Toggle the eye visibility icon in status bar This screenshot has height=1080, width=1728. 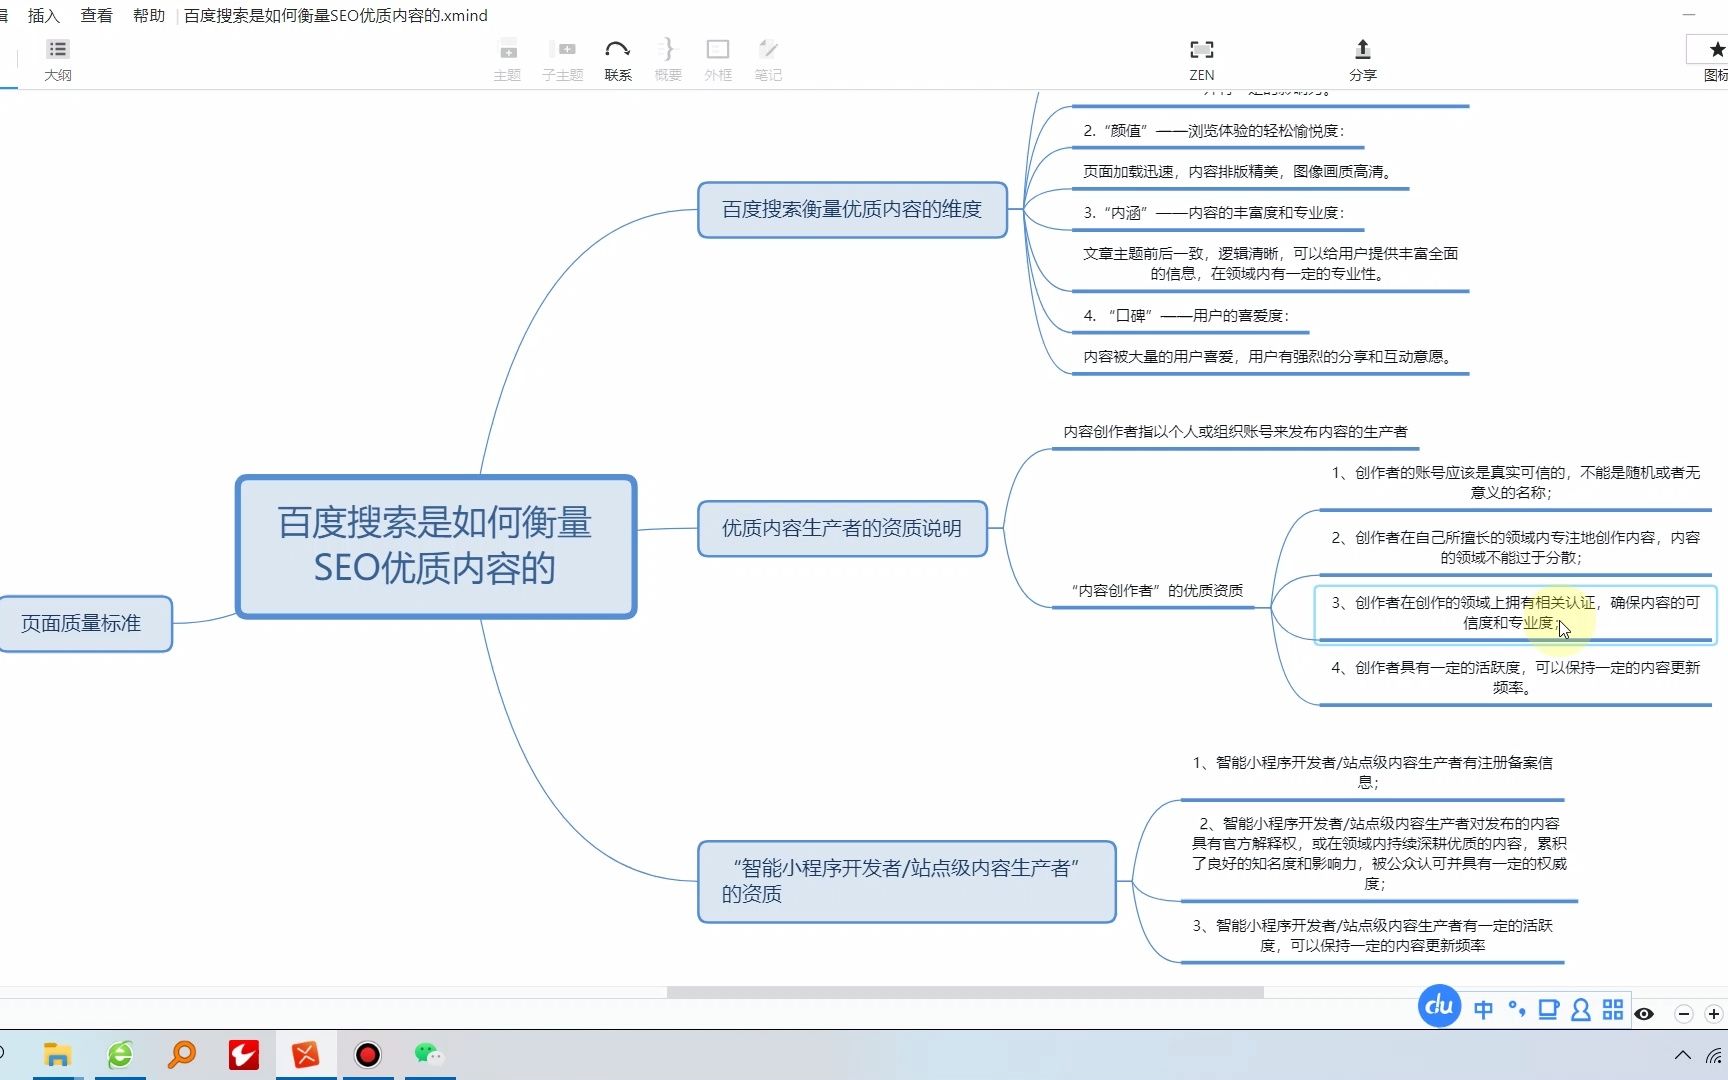[1644, 1014]
